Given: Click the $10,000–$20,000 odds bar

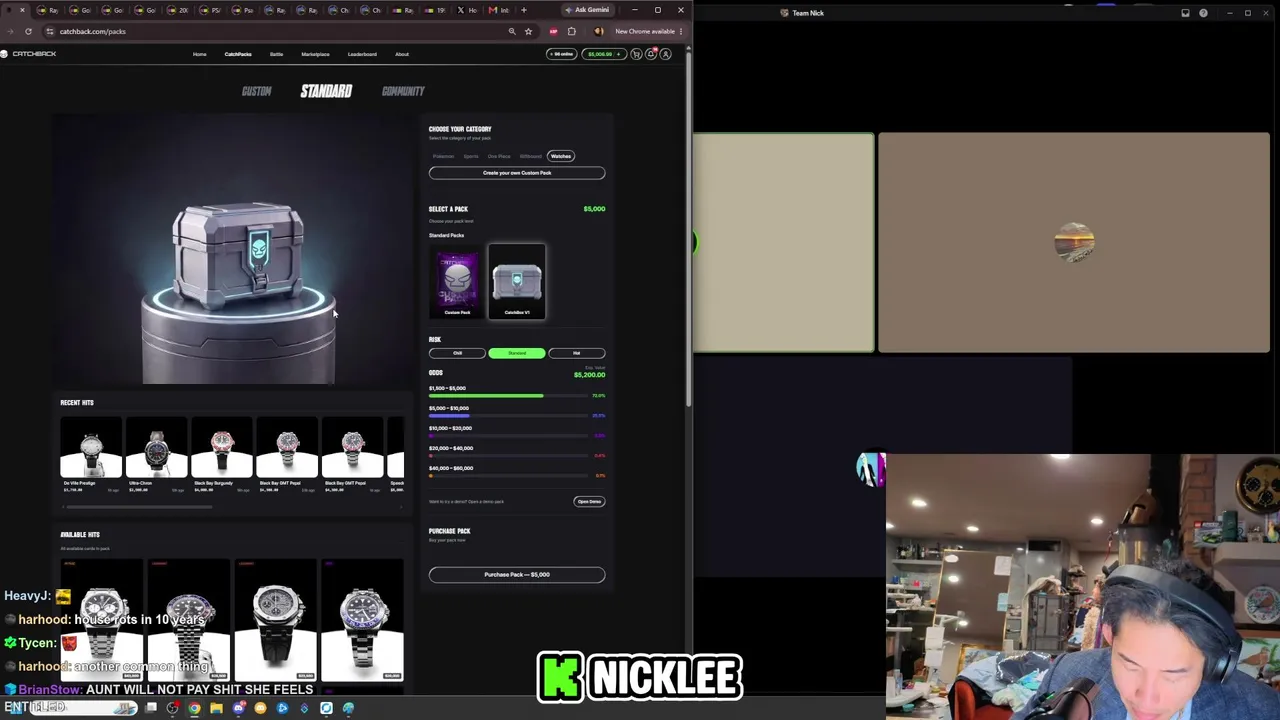Looking at the screenshot, I should point(509,436).
